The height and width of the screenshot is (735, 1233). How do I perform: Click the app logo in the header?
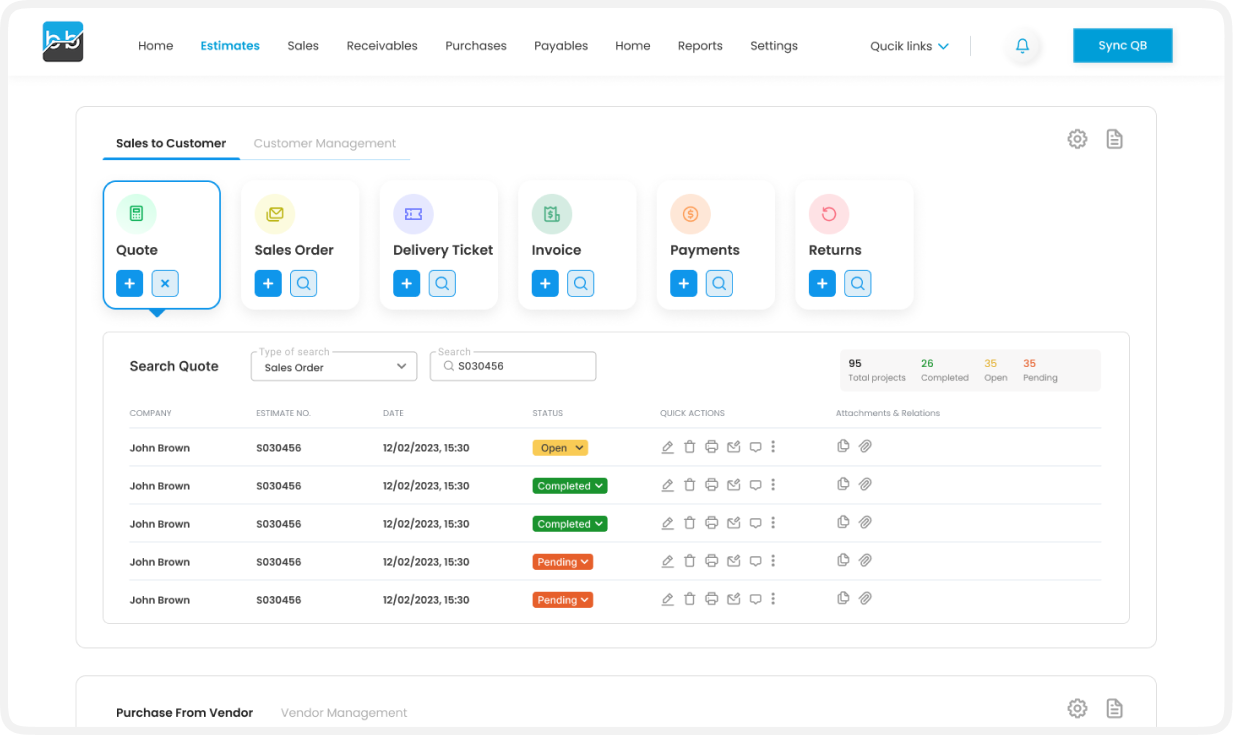tap(63, 42)
